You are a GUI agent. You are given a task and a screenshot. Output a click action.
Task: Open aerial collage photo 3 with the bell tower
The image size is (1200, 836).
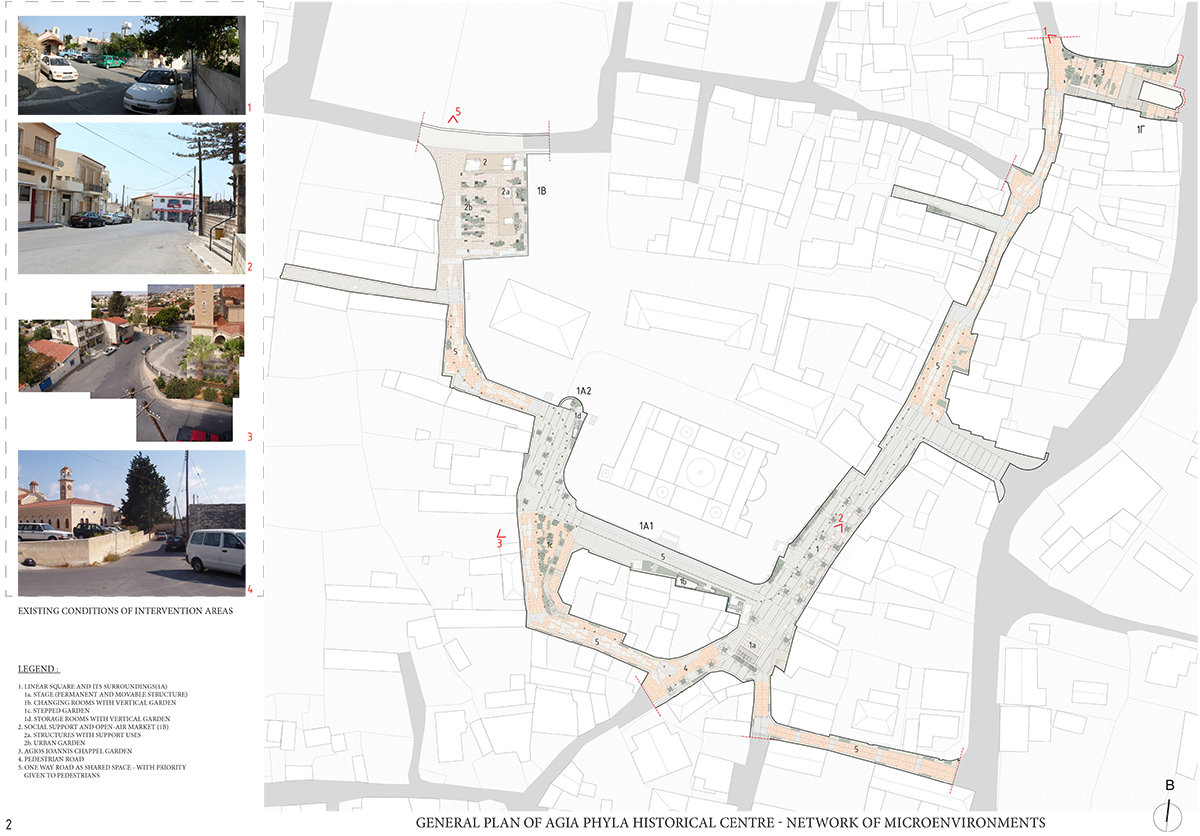132,363
